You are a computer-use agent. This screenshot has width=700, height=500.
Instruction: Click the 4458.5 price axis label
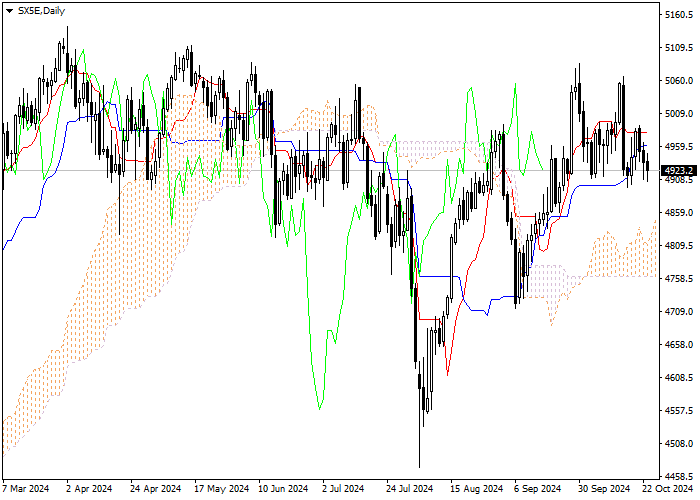pyautogui.click(x=679, y=476)
